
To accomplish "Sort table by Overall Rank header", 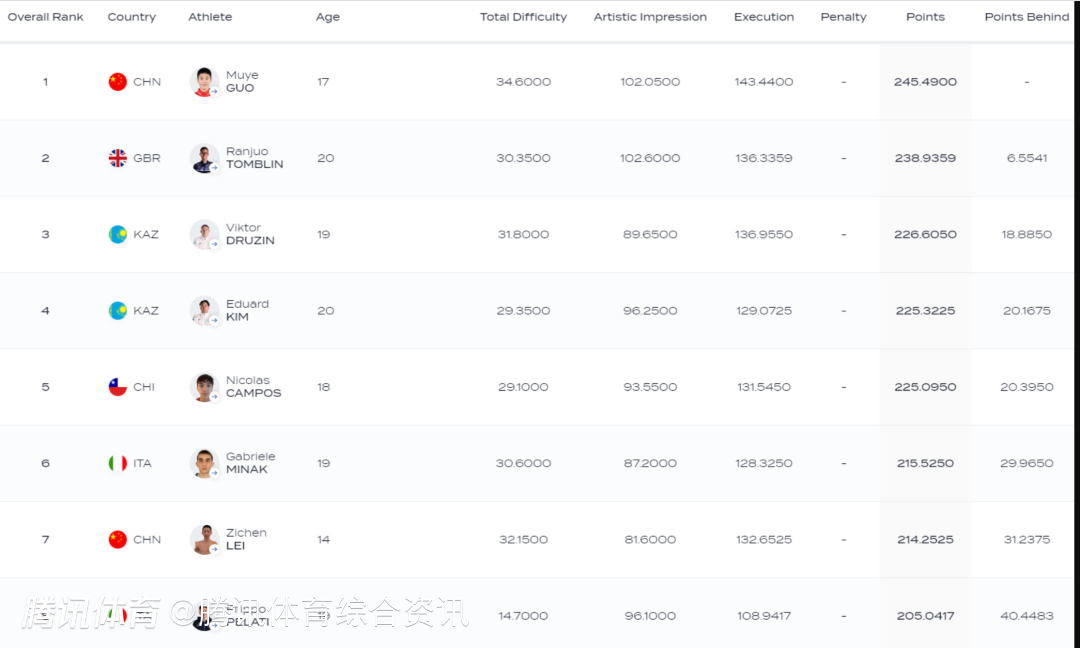I will pyautogui.click(x=46, y=17).
